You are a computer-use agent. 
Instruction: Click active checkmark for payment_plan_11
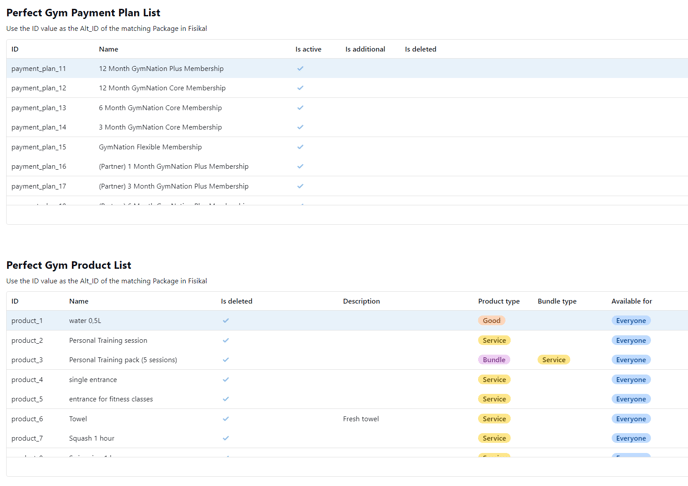click(300, 68)
